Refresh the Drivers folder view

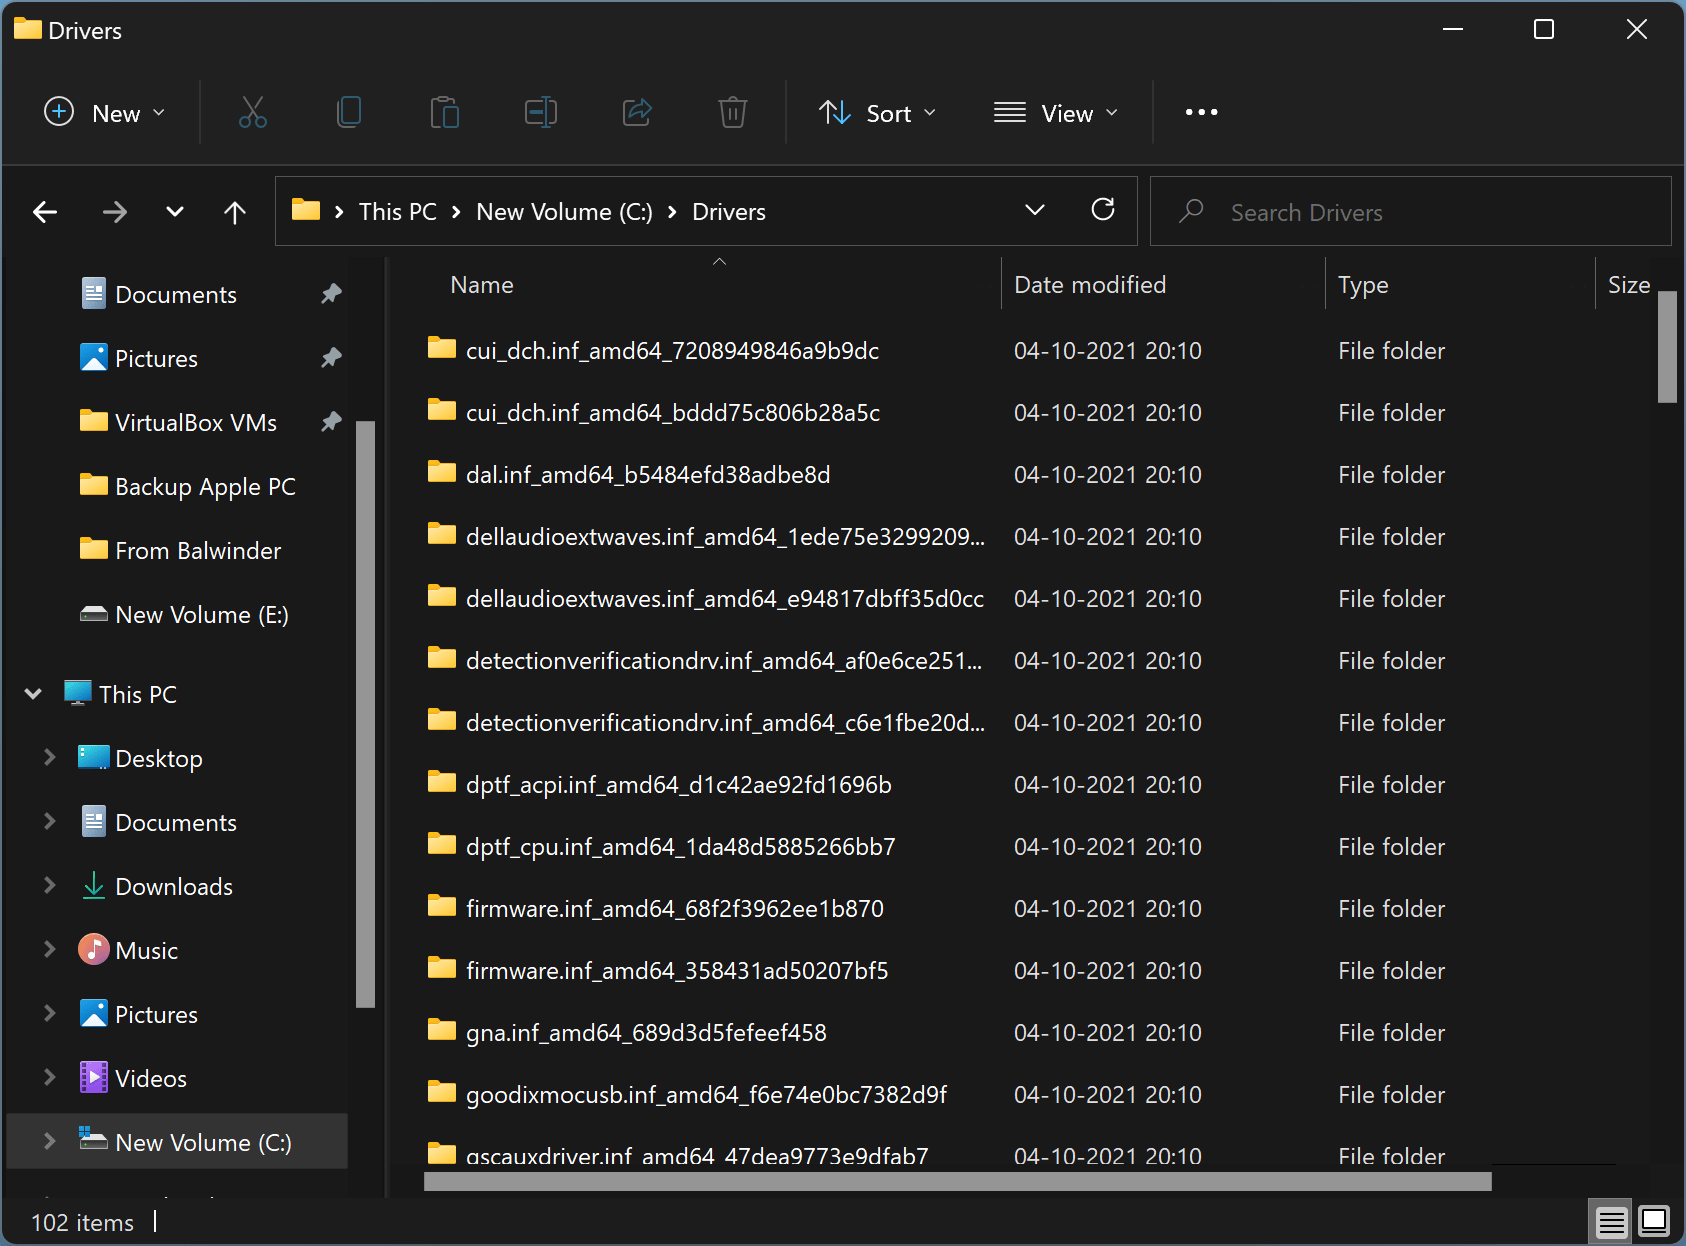click(x=1103, y=211)
